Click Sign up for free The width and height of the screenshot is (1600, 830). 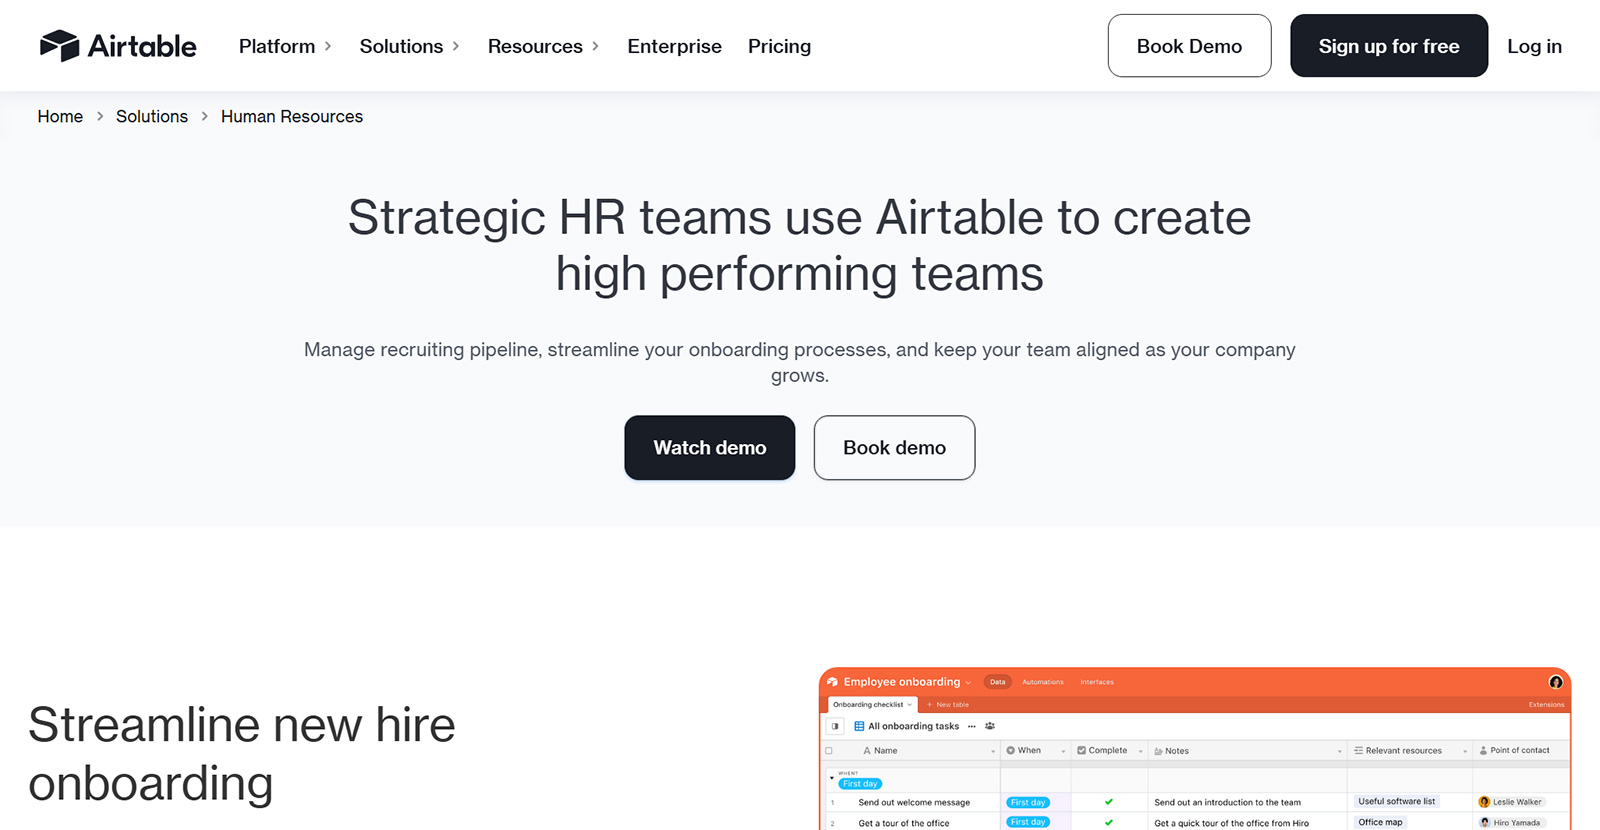[x=1389, y=46]
